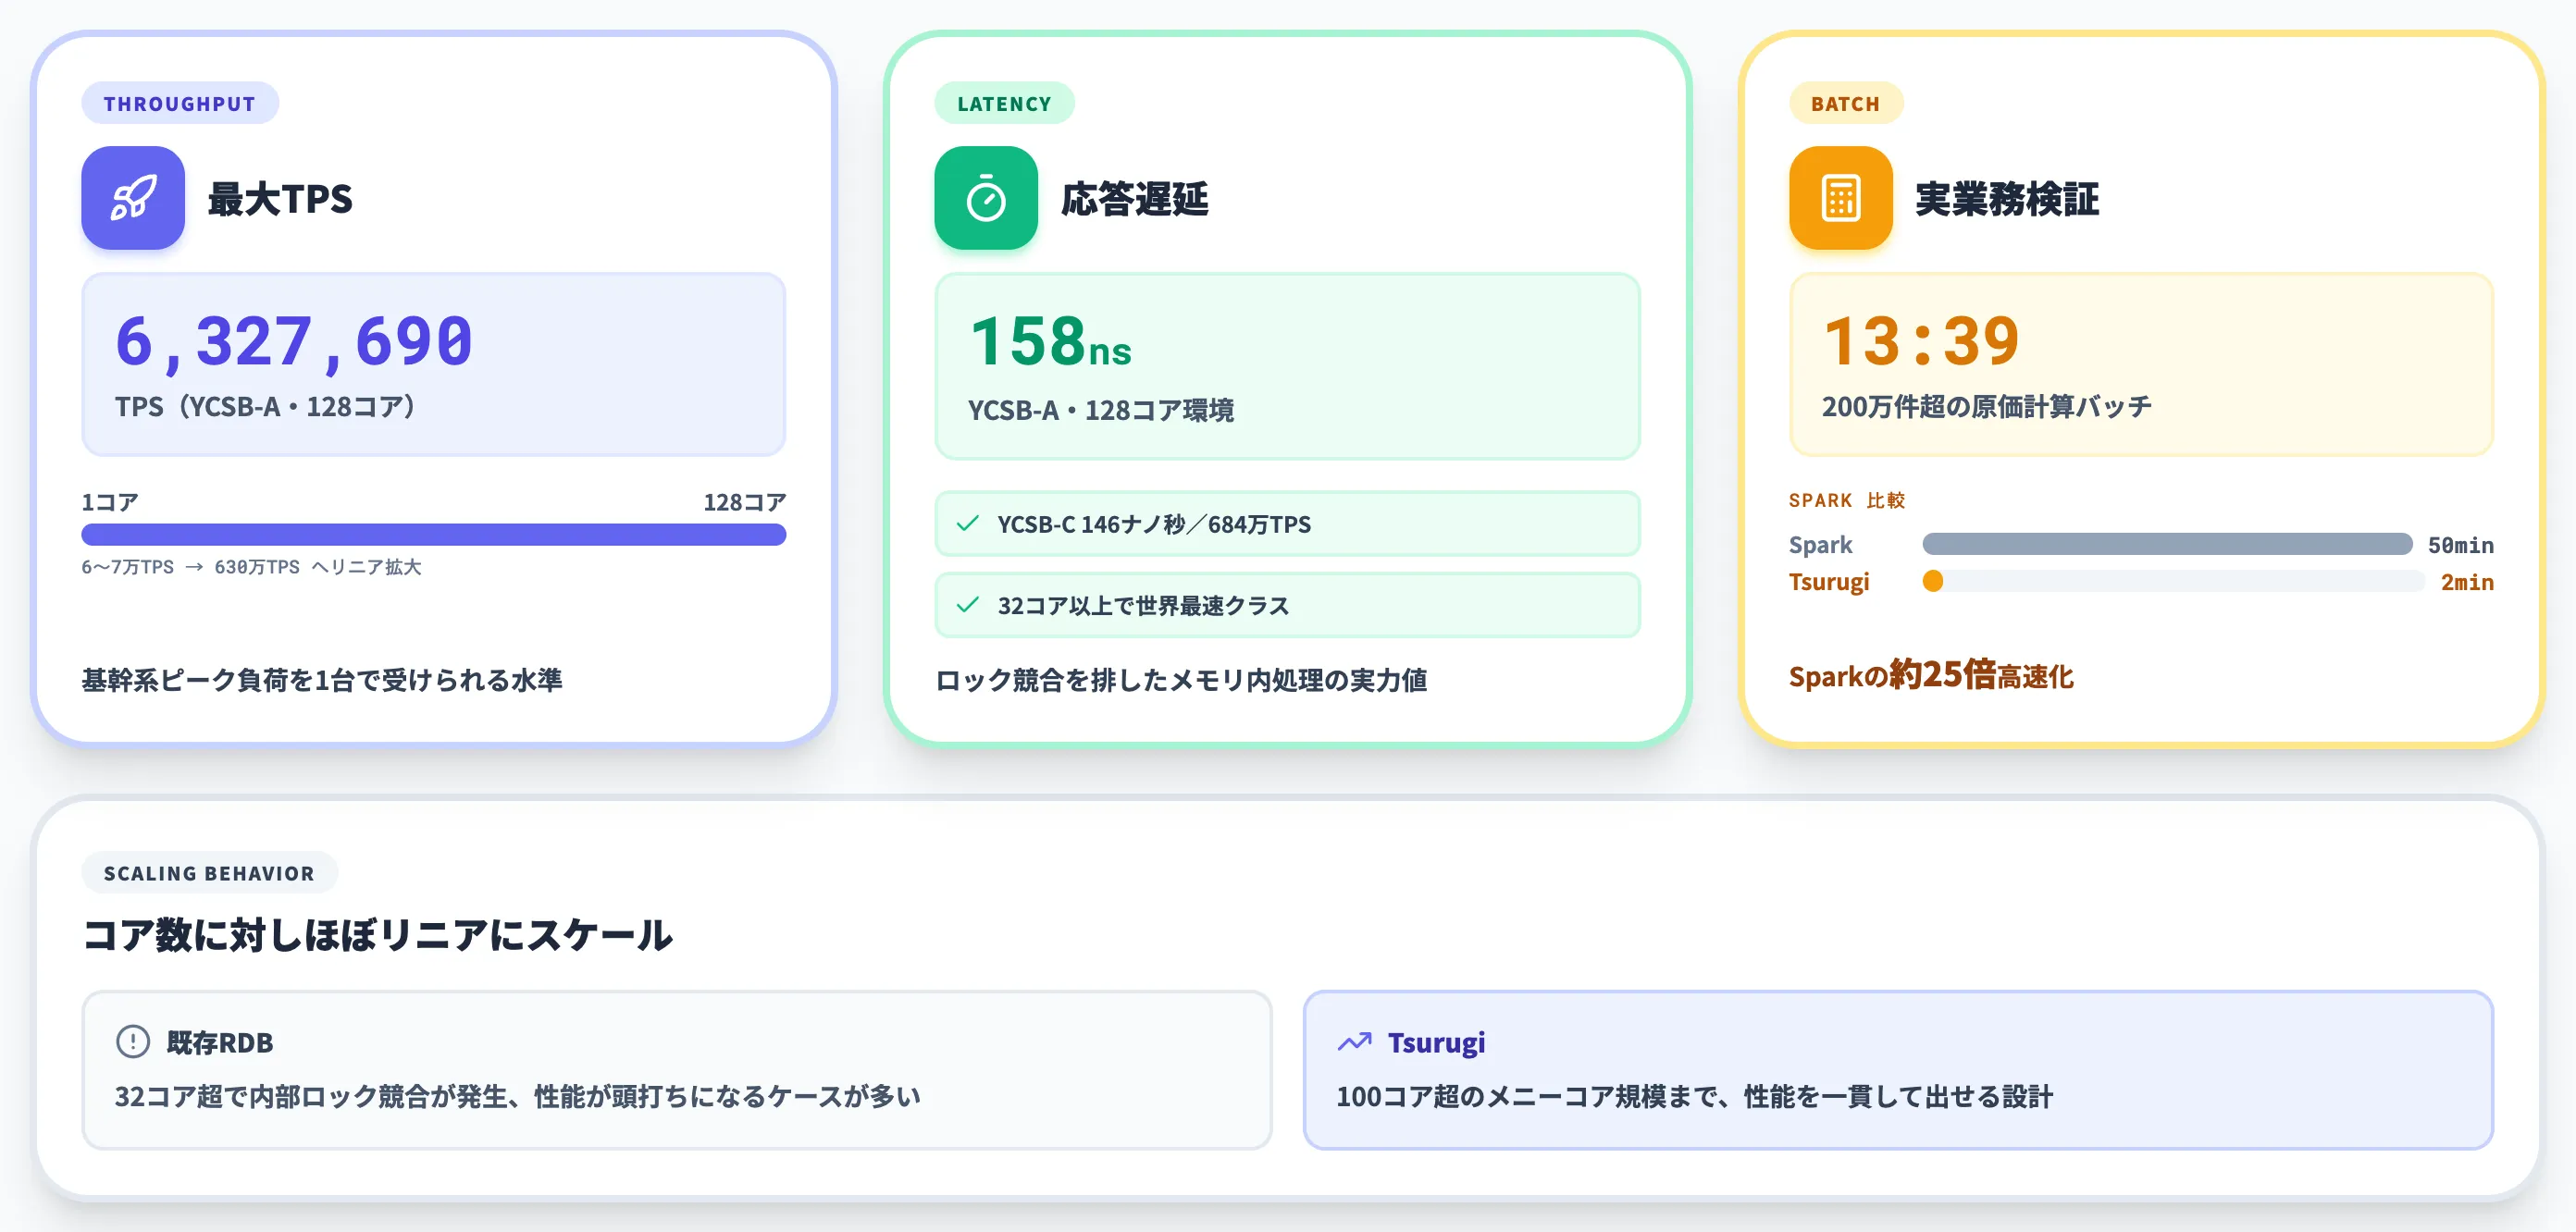Click the gray Spark 50min bar
The image size is (2576, 1232).
(x=2167, y=544)
